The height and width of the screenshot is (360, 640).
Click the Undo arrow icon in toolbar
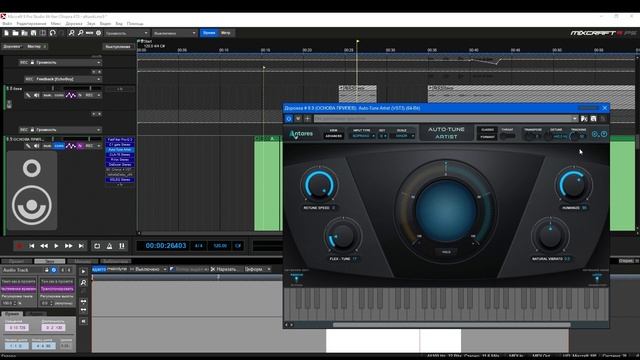(53, 33)
